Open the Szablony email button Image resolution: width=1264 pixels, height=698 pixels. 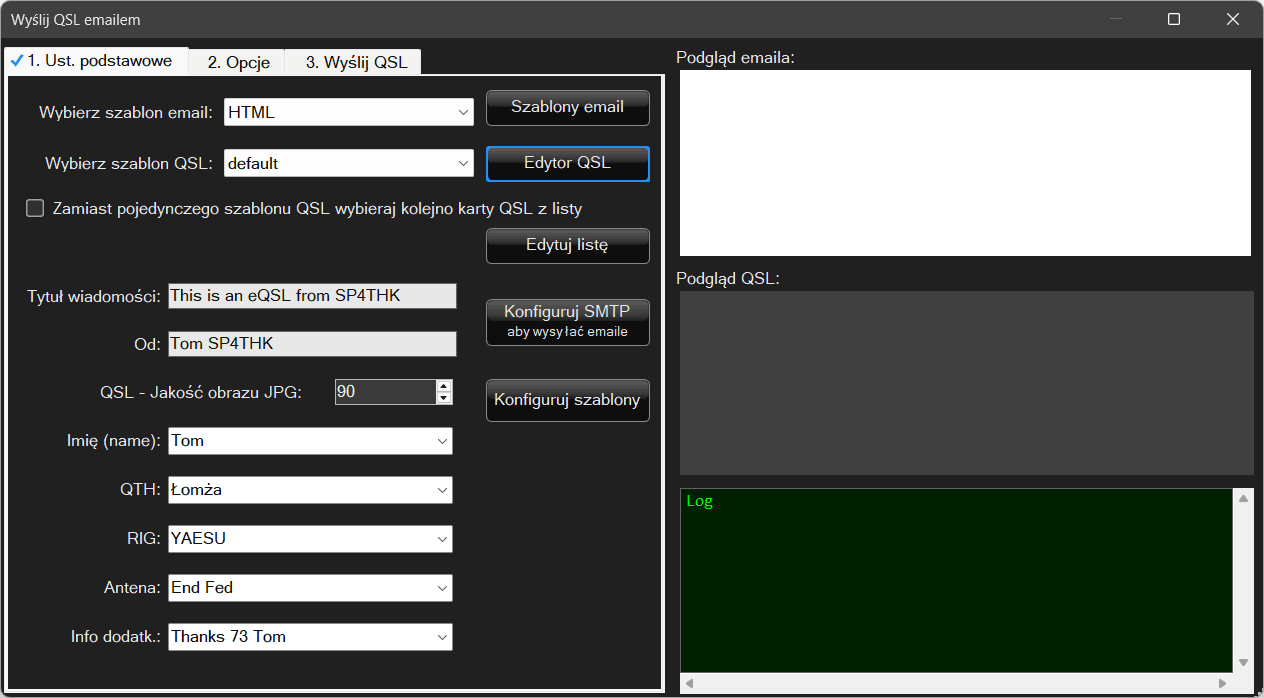[567, 108]
